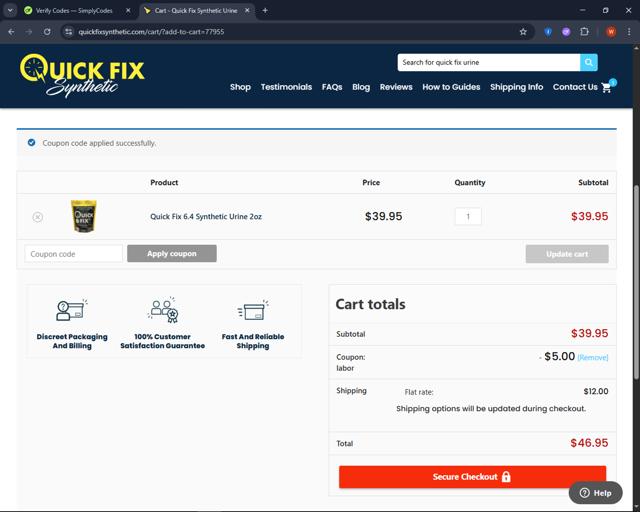The image size is (640, 512).
Task: Open the Help chat widget
Action: click(x=596, y=493)
